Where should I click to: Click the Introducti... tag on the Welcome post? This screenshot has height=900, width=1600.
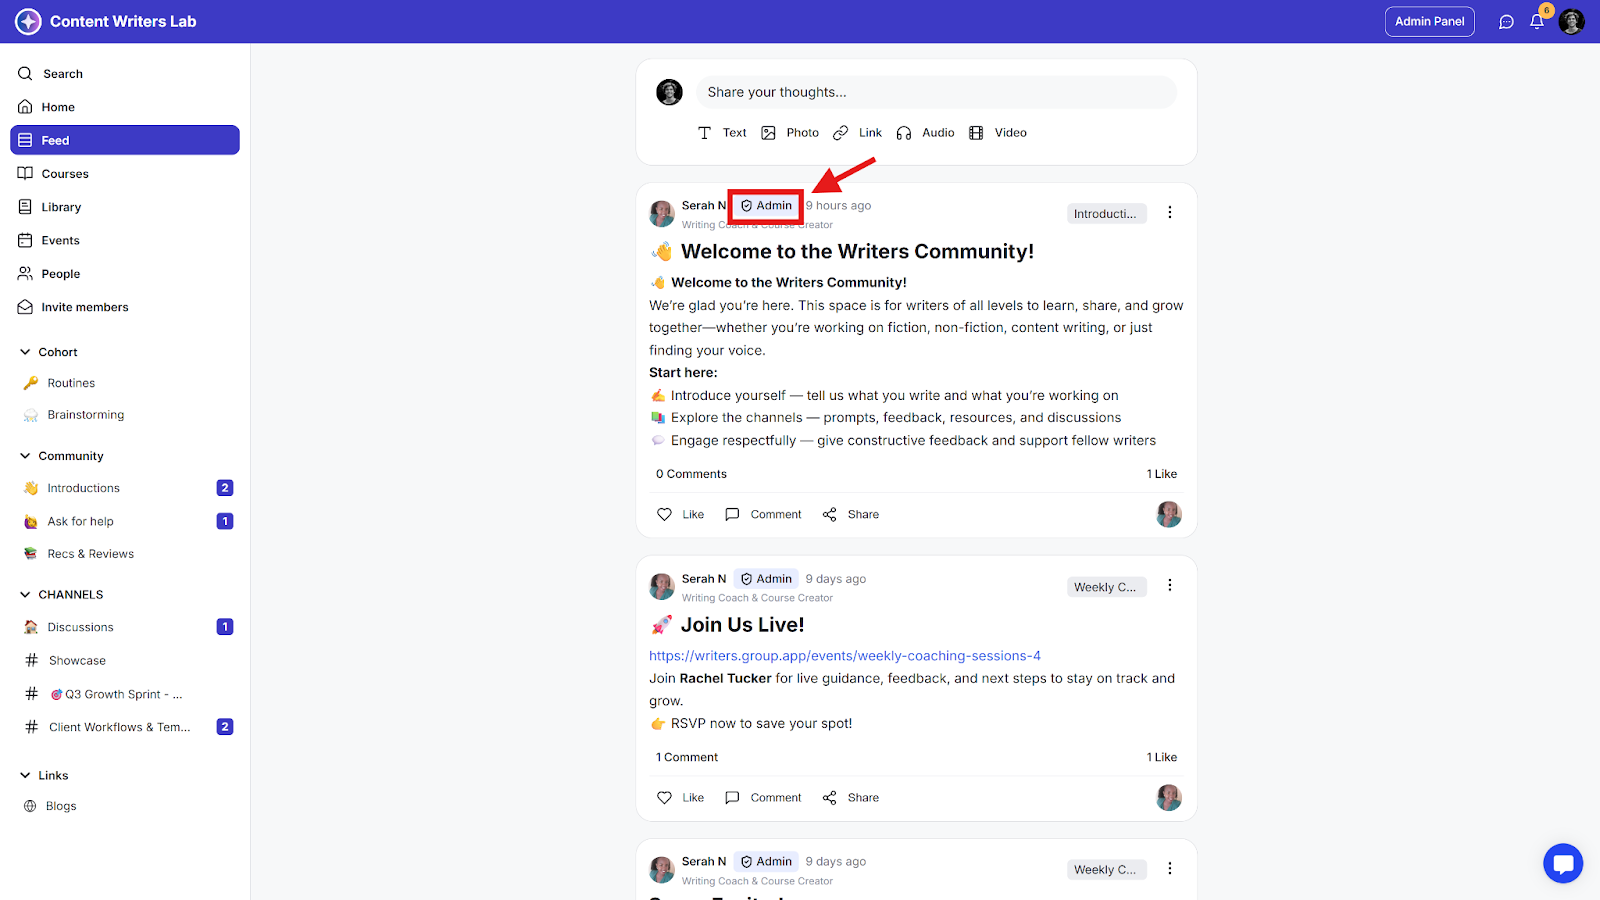pyautogui.click(x=1106, y=213)
